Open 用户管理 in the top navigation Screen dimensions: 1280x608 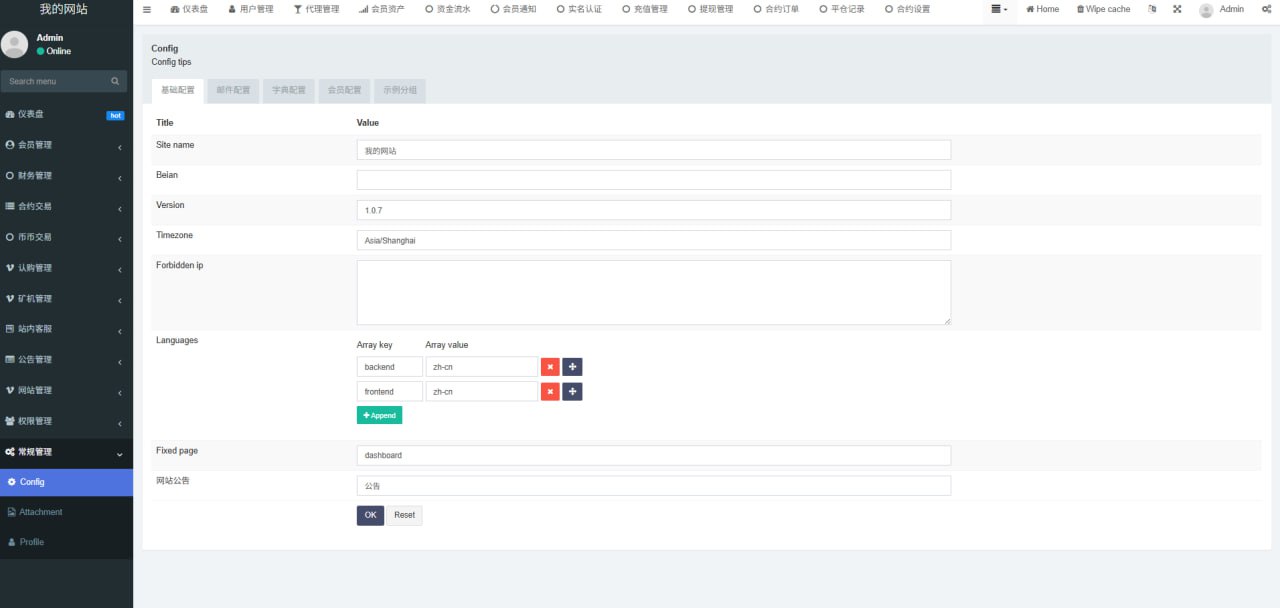pyautogui.click(x=250, y=9)
